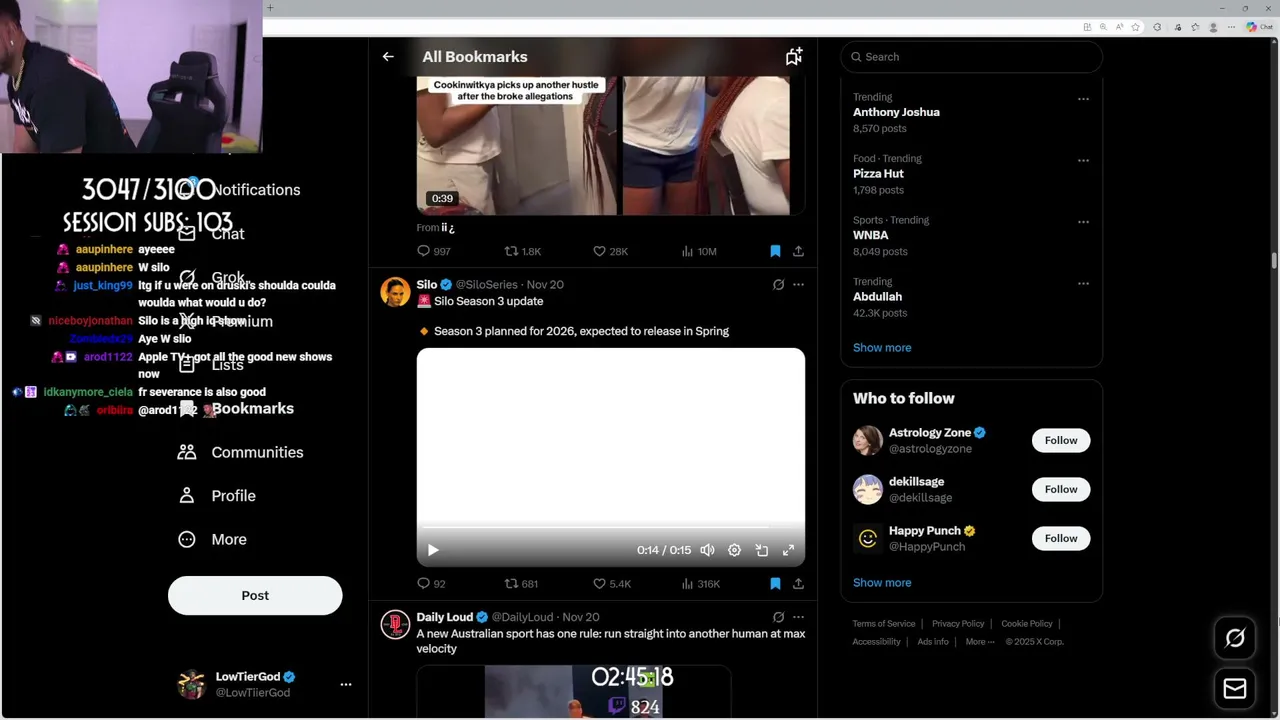Image resolution: width=1280 pixels, height=720 pixels.
Task: Open the Grok floating button
Action: pos(1235,638)
